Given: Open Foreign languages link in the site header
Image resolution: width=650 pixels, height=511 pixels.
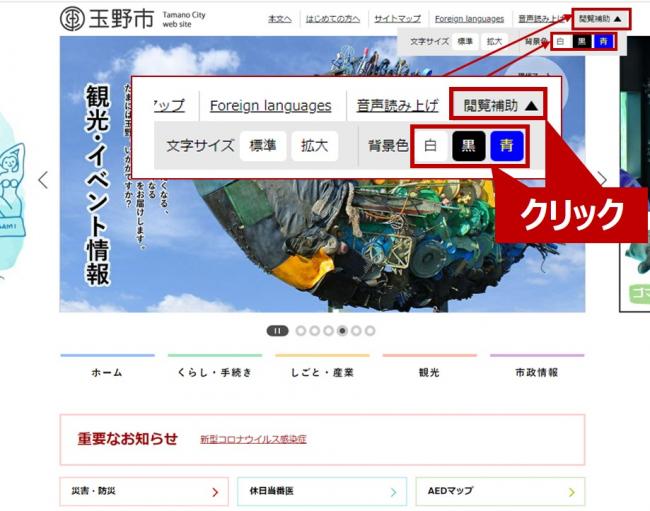Looking at the screenshot, I should 469,19.
